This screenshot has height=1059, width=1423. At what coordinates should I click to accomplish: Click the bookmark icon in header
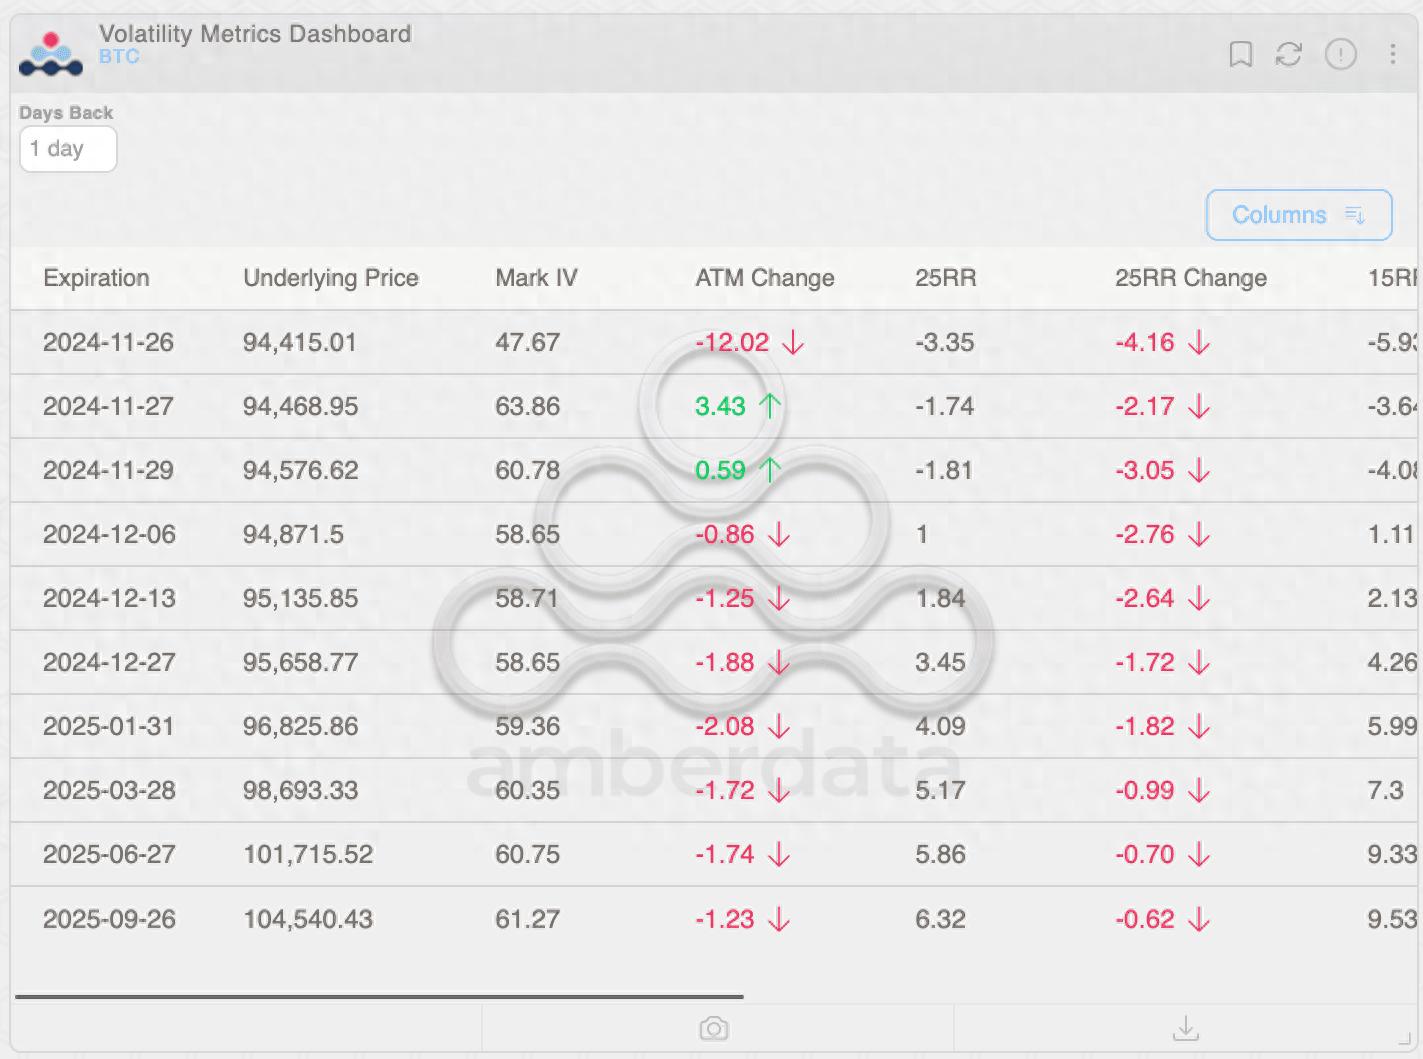(x=1240, y=54)
